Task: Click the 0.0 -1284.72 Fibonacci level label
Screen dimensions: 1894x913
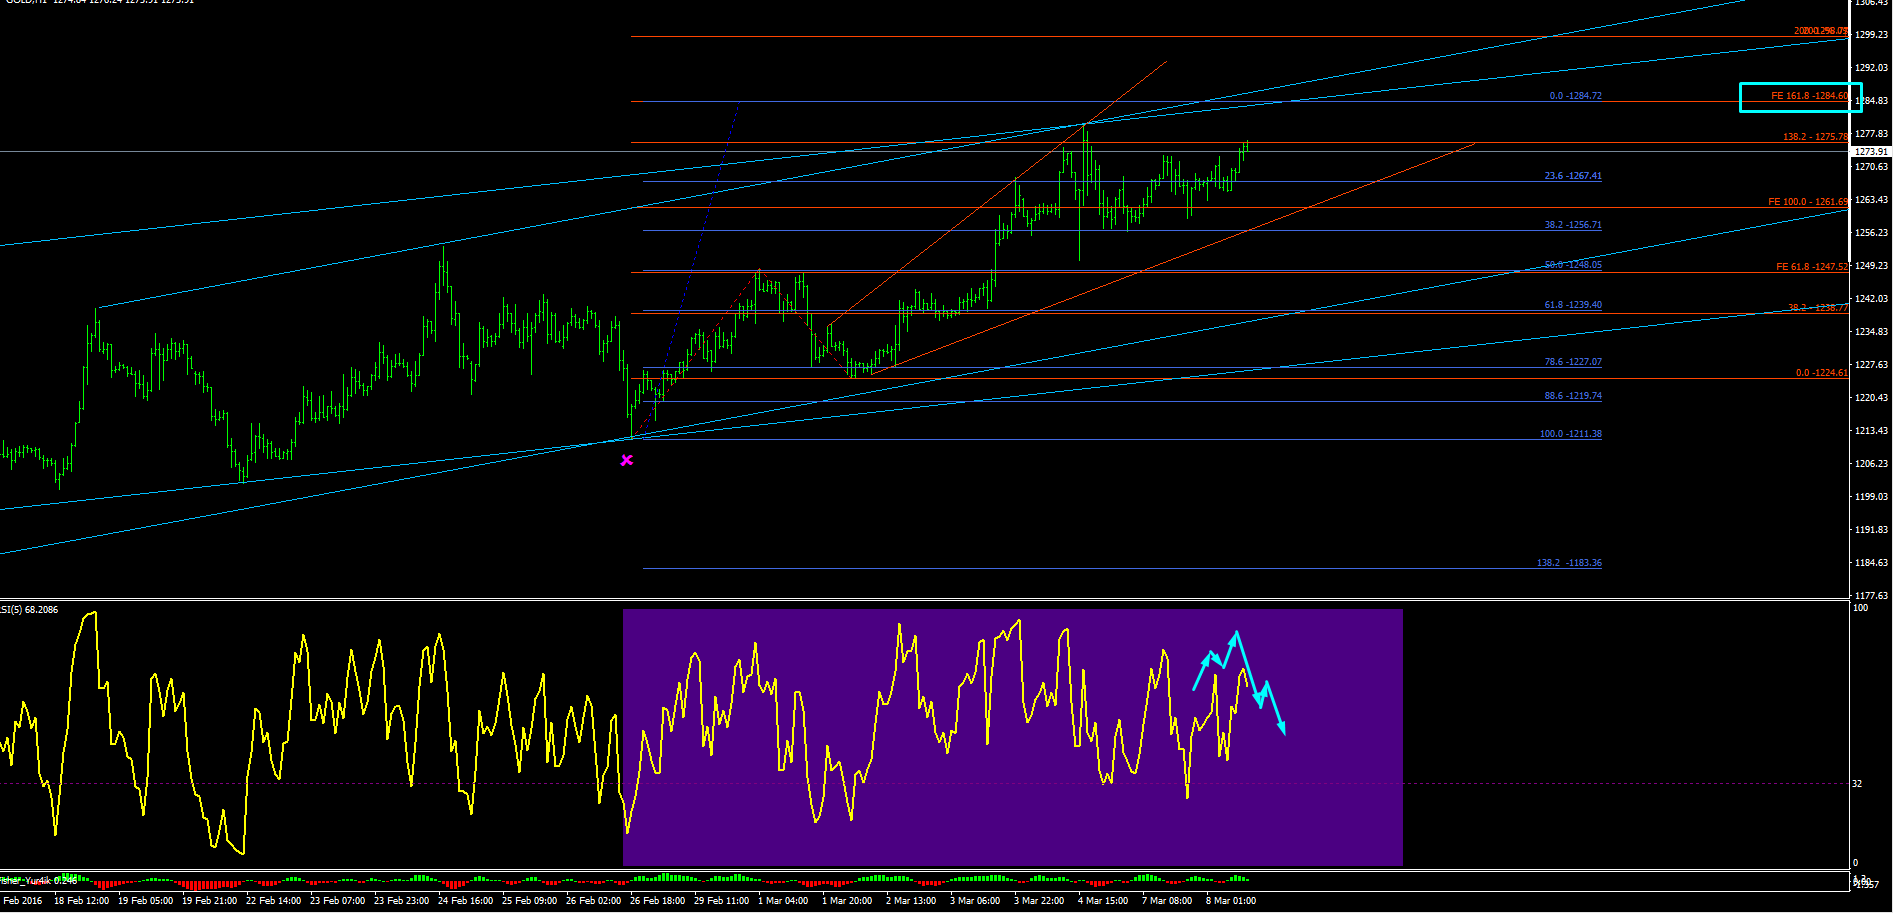Action: click(x=1575, y=96)
